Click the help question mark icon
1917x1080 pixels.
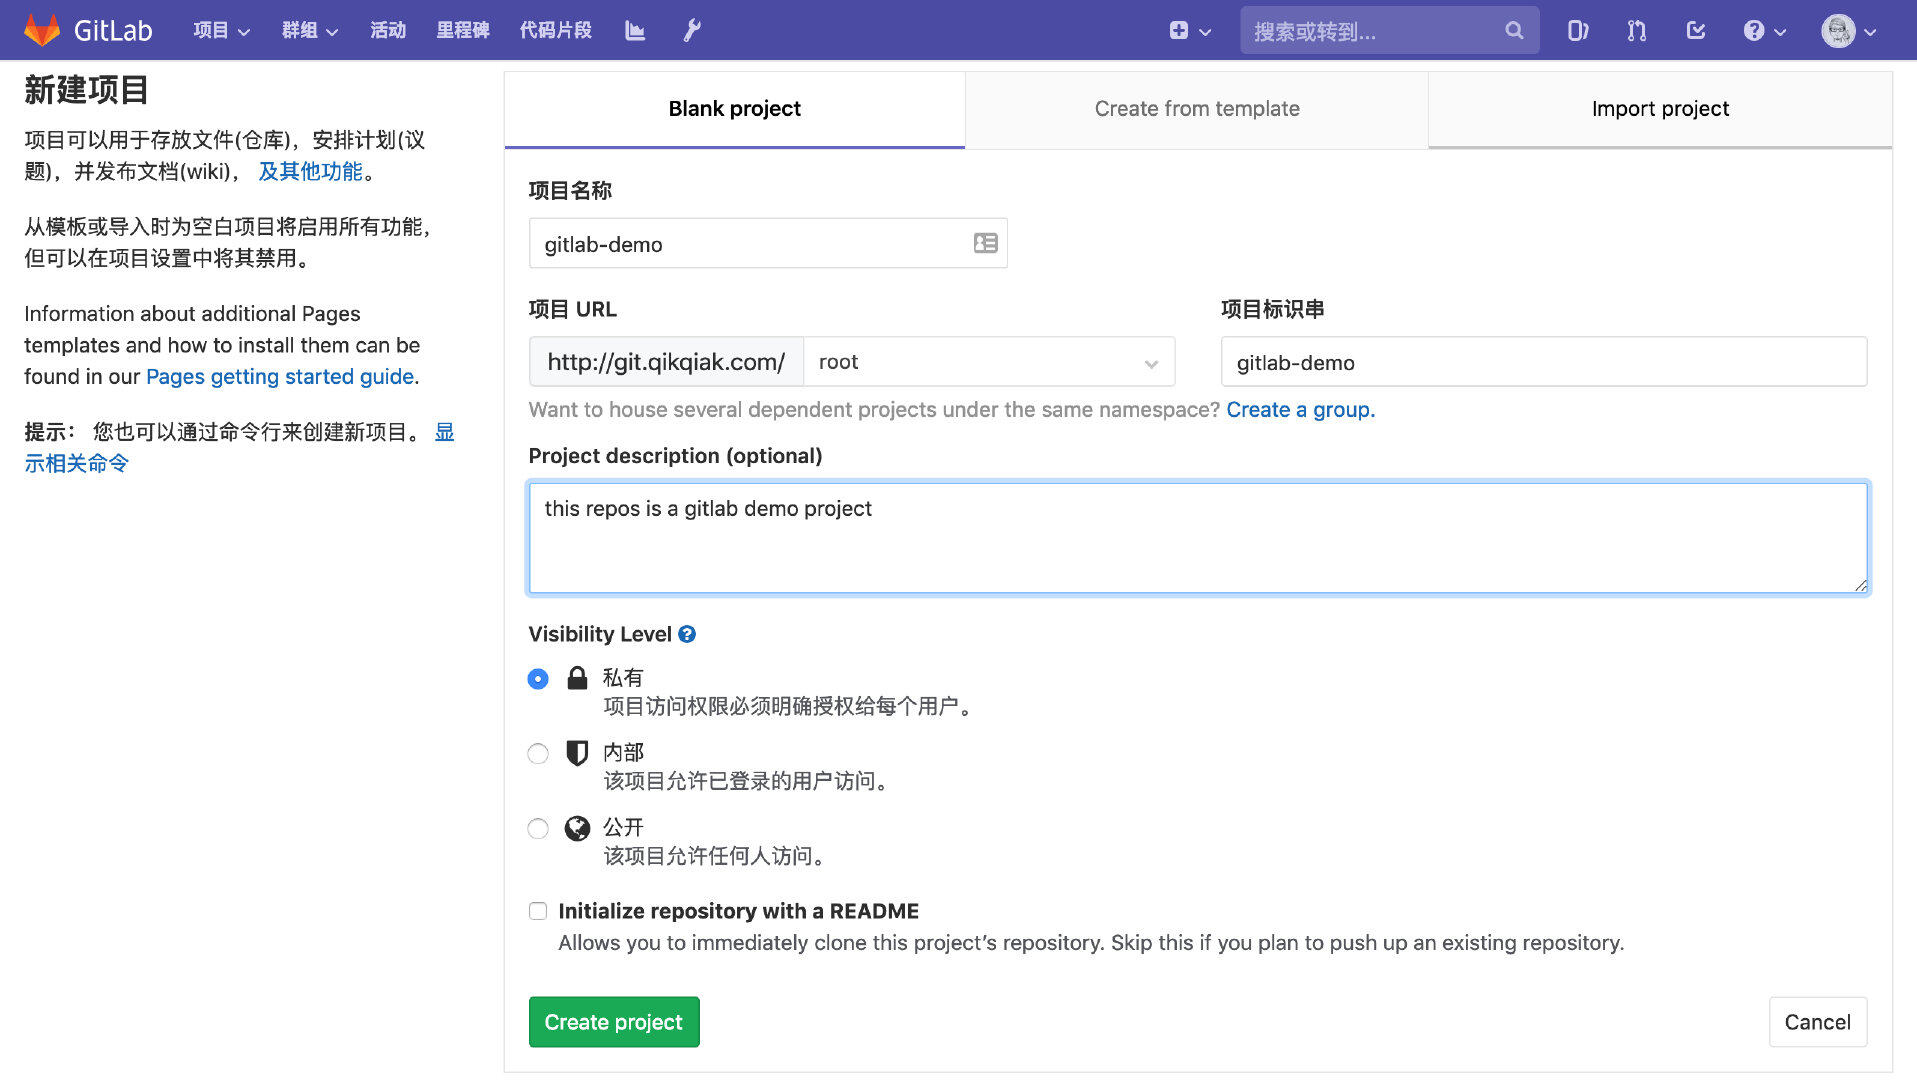point(1754,30)
